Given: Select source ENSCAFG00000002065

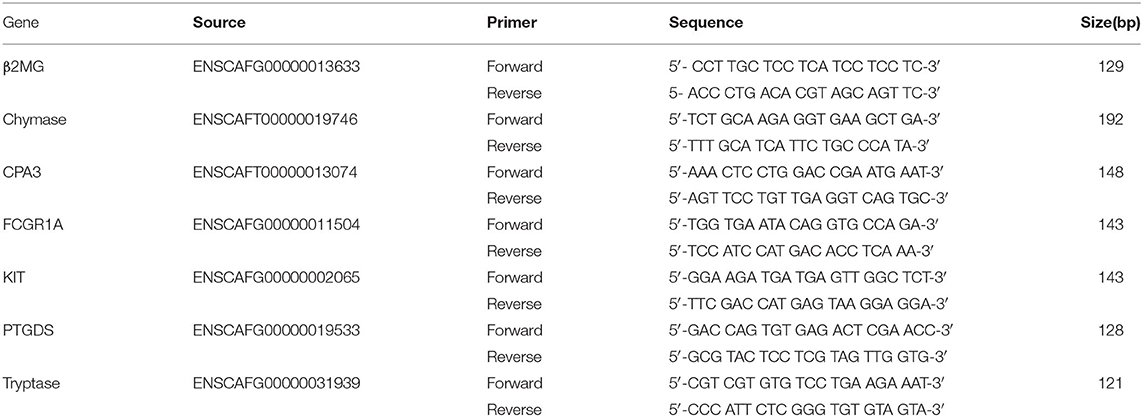Looking at the screenshot, I should pyautogui.click(x=278, y=279).
